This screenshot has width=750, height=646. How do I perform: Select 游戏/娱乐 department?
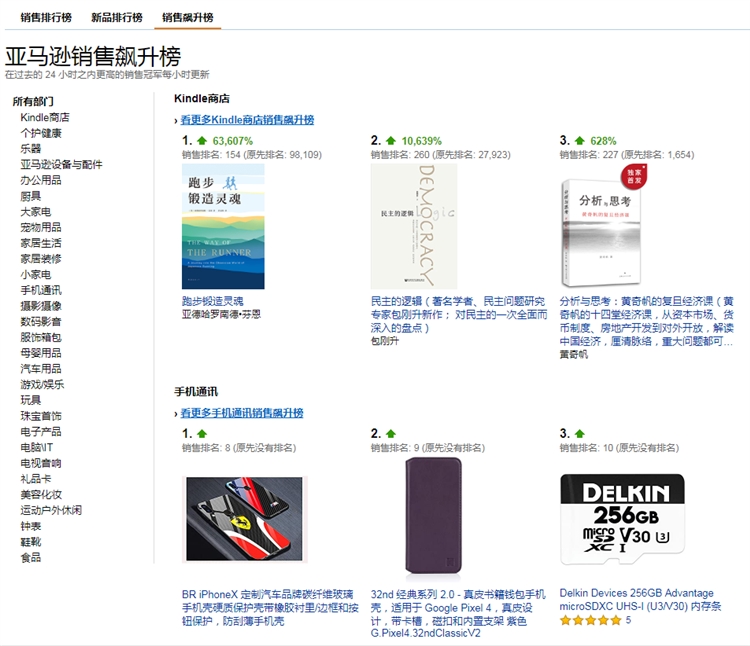point(42,384)
